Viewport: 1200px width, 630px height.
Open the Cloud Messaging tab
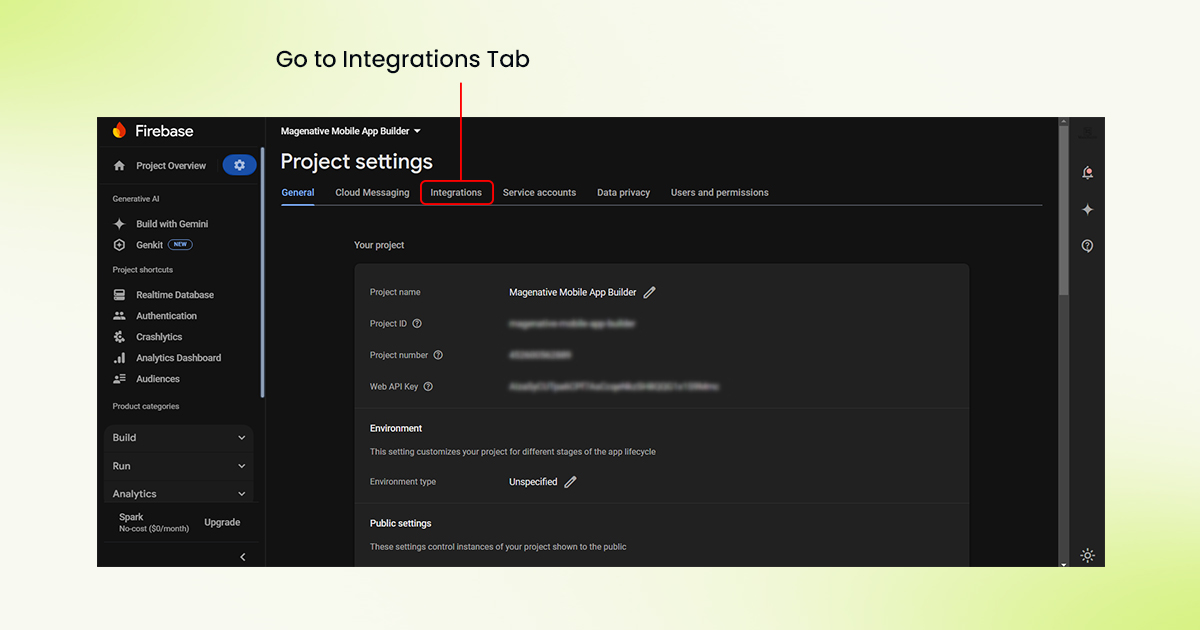click(372, 192)
